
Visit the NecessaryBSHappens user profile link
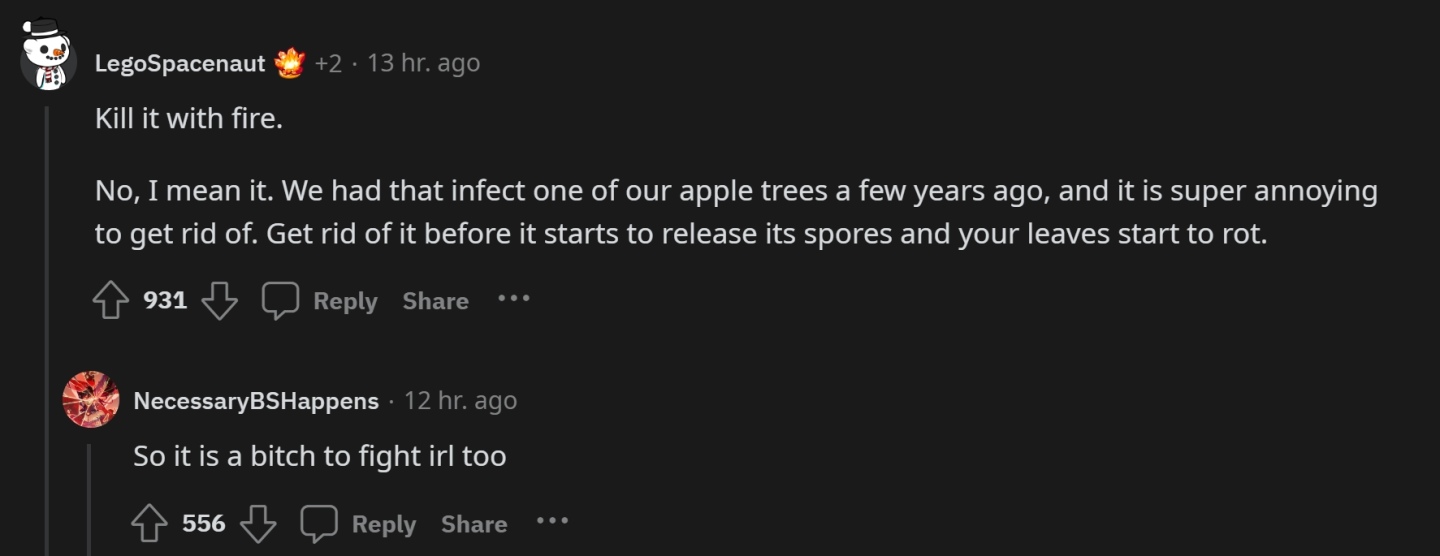point(256,402)
